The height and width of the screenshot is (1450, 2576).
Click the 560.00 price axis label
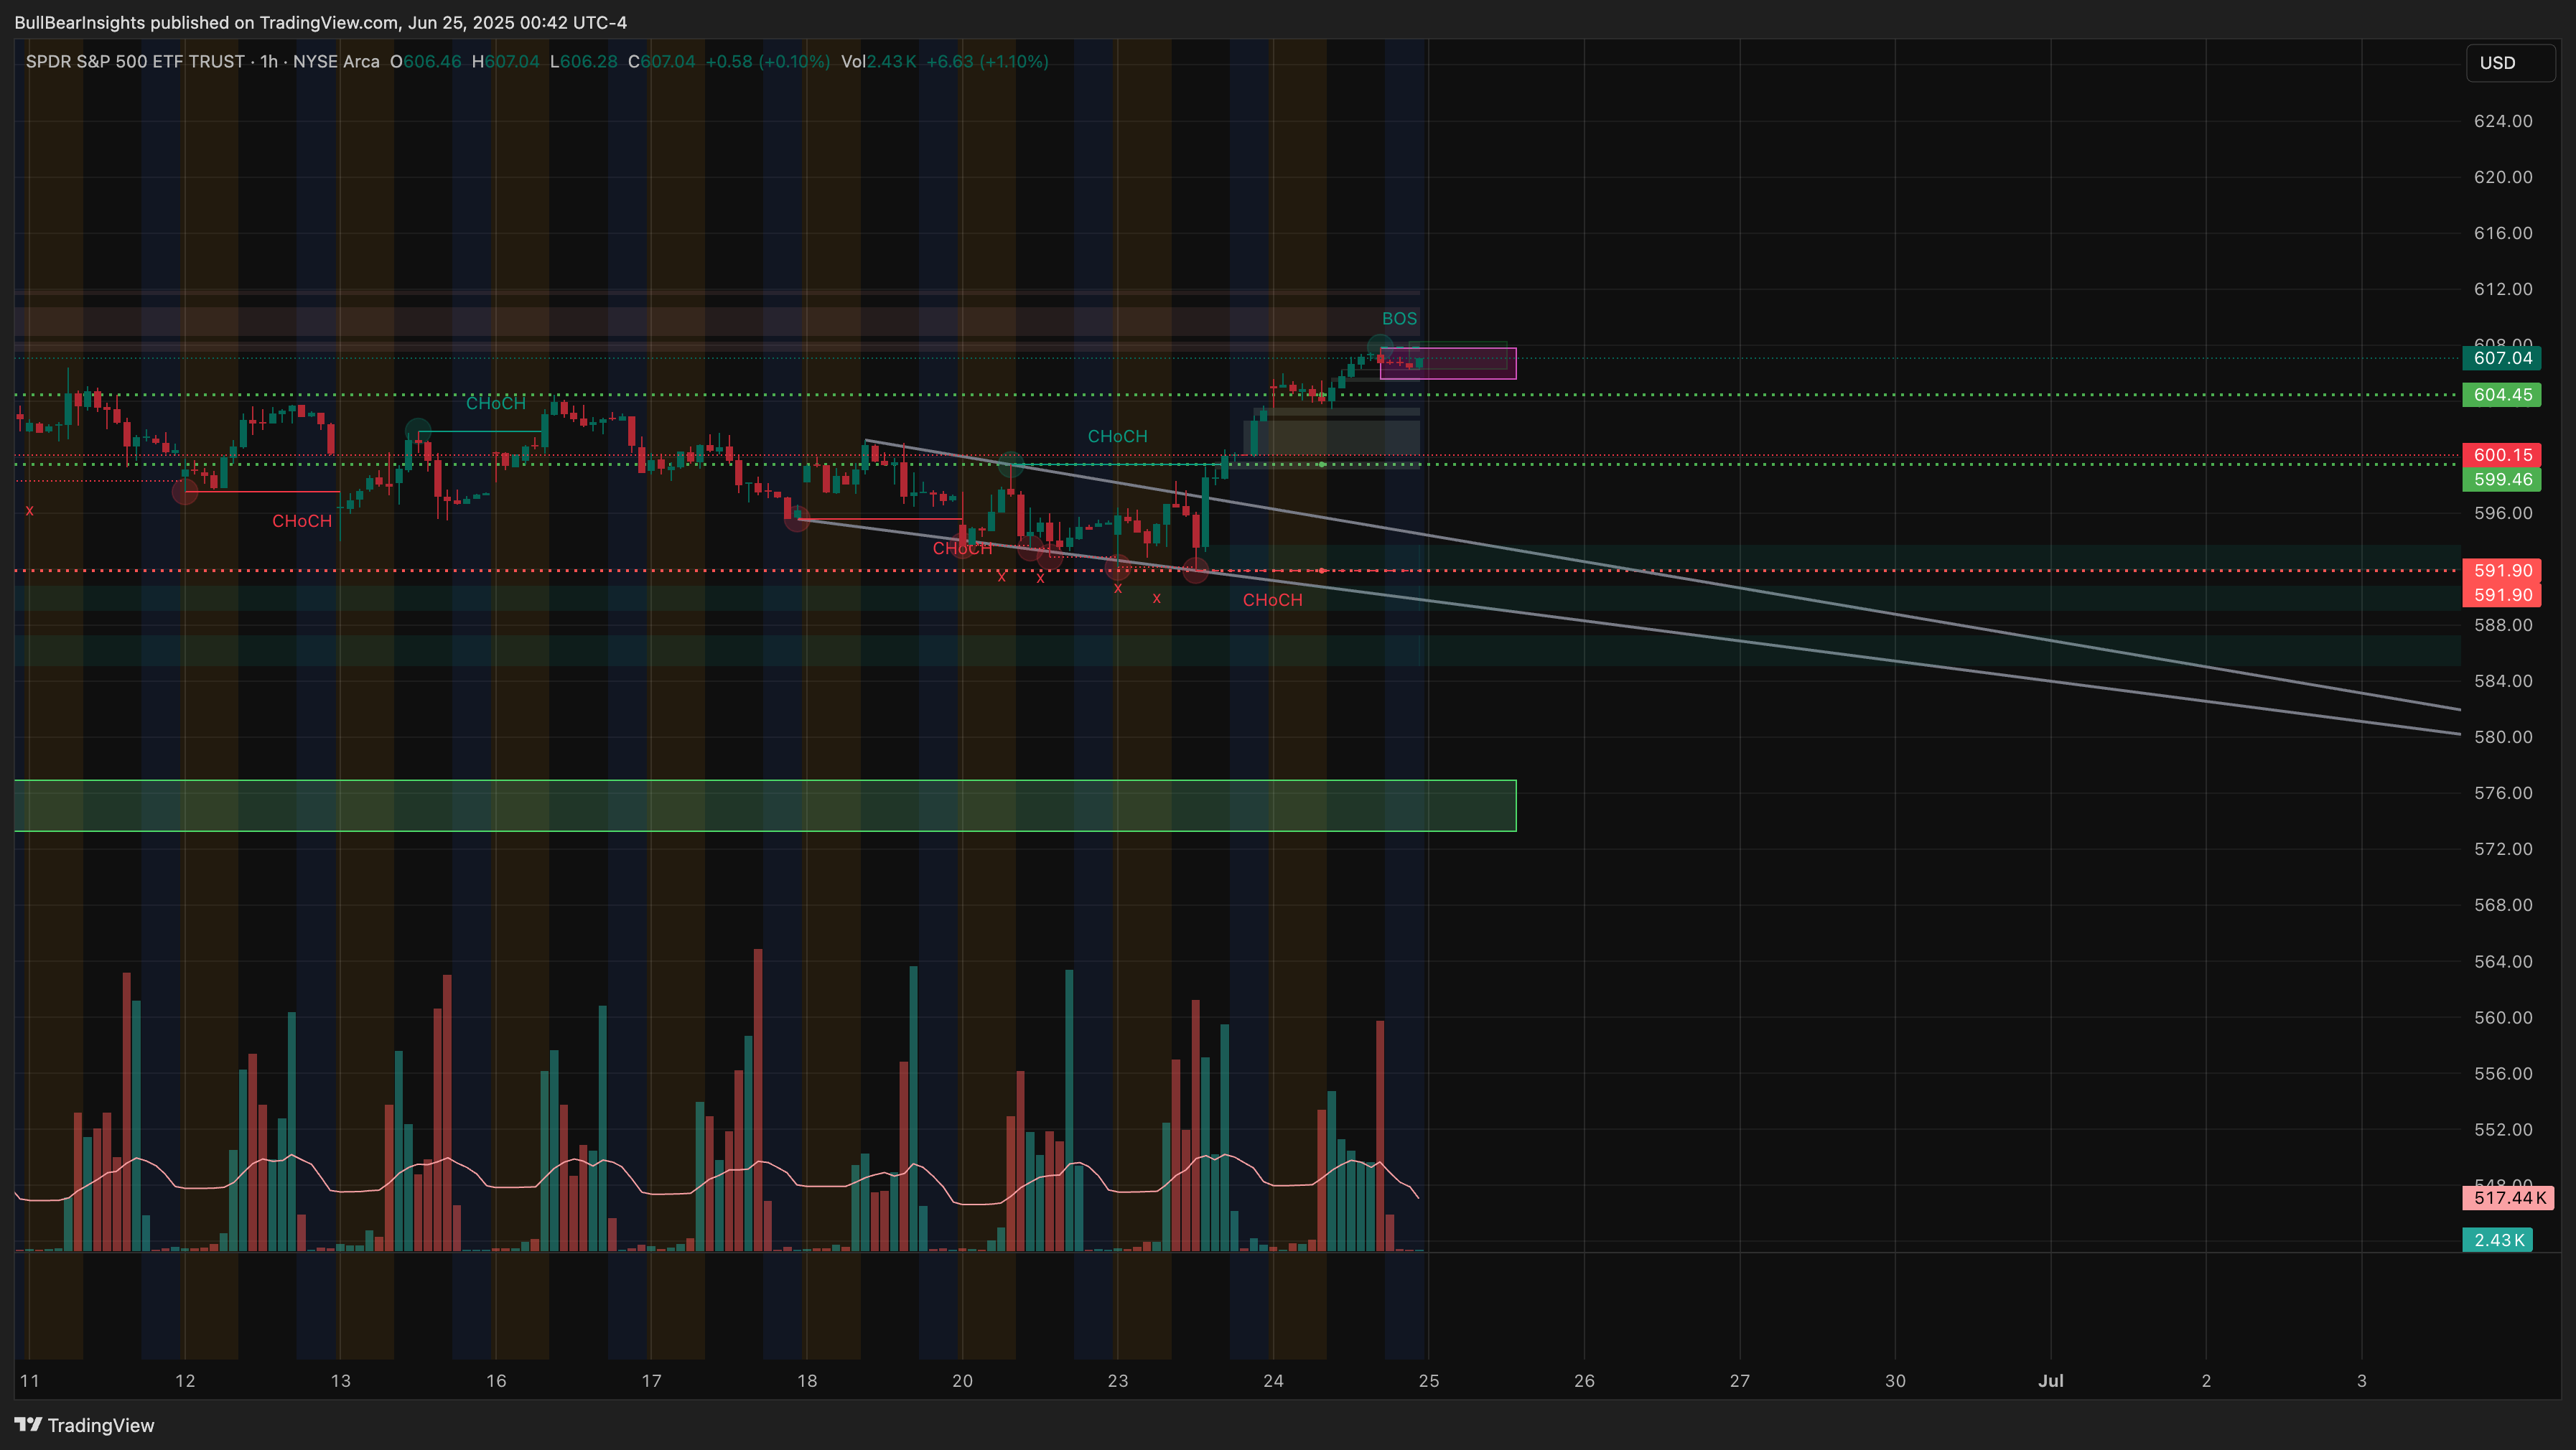click(x=2503, y=1018)
